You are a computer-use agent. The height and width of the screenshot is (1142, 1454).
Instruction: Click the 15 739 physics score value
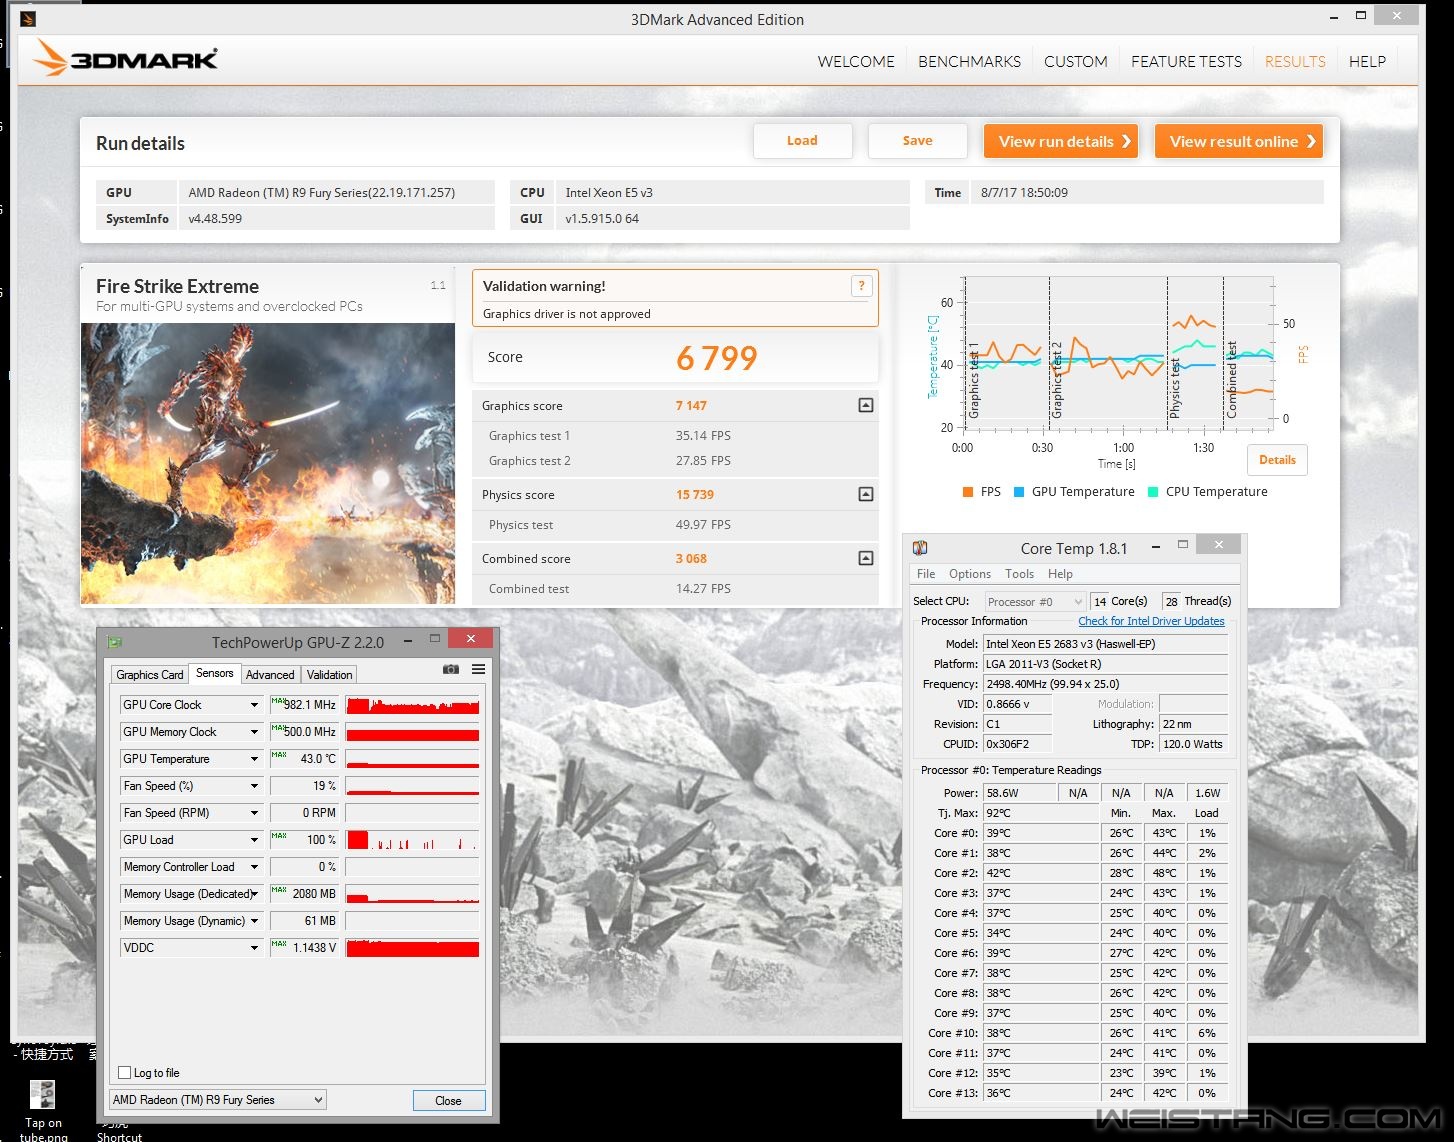pos(695,494)
